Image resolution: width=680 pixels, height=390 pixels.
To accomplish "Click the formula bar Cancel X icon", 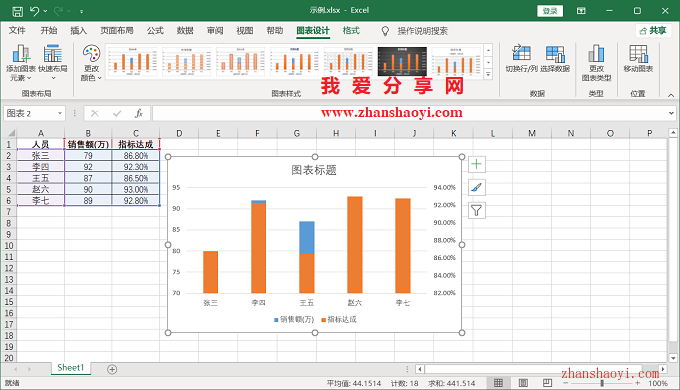I will 95,113.
